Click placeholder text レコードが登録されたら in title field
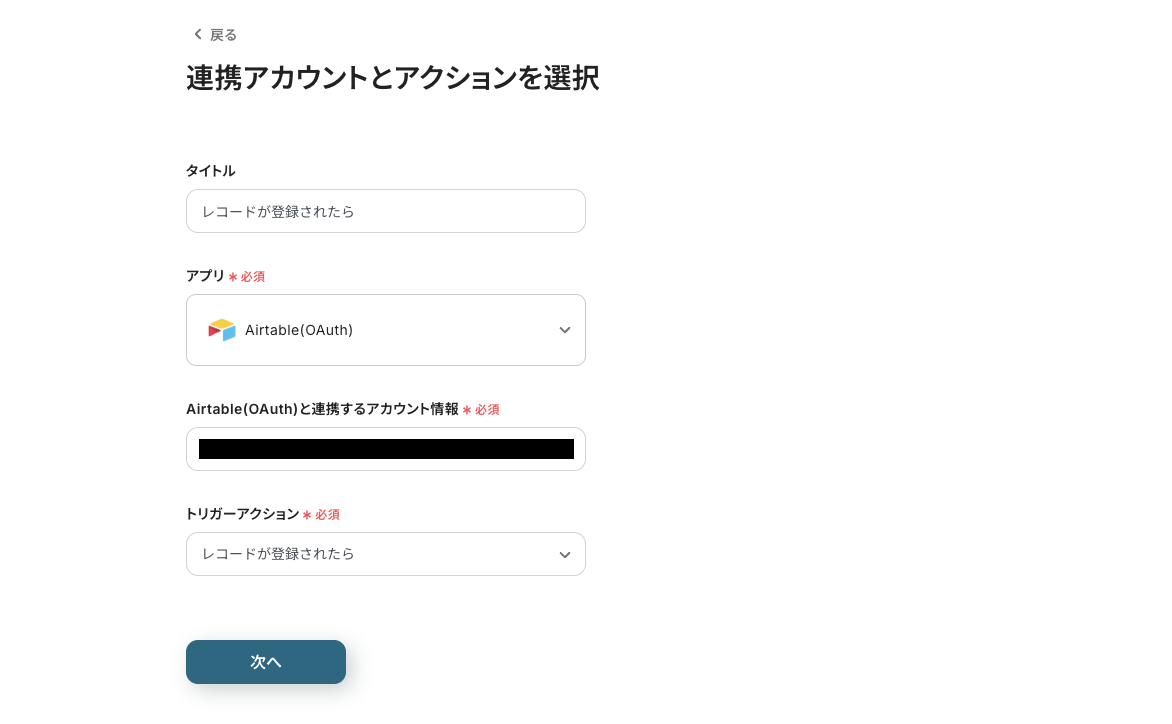 pyautogui.click(x=277, y=211)
